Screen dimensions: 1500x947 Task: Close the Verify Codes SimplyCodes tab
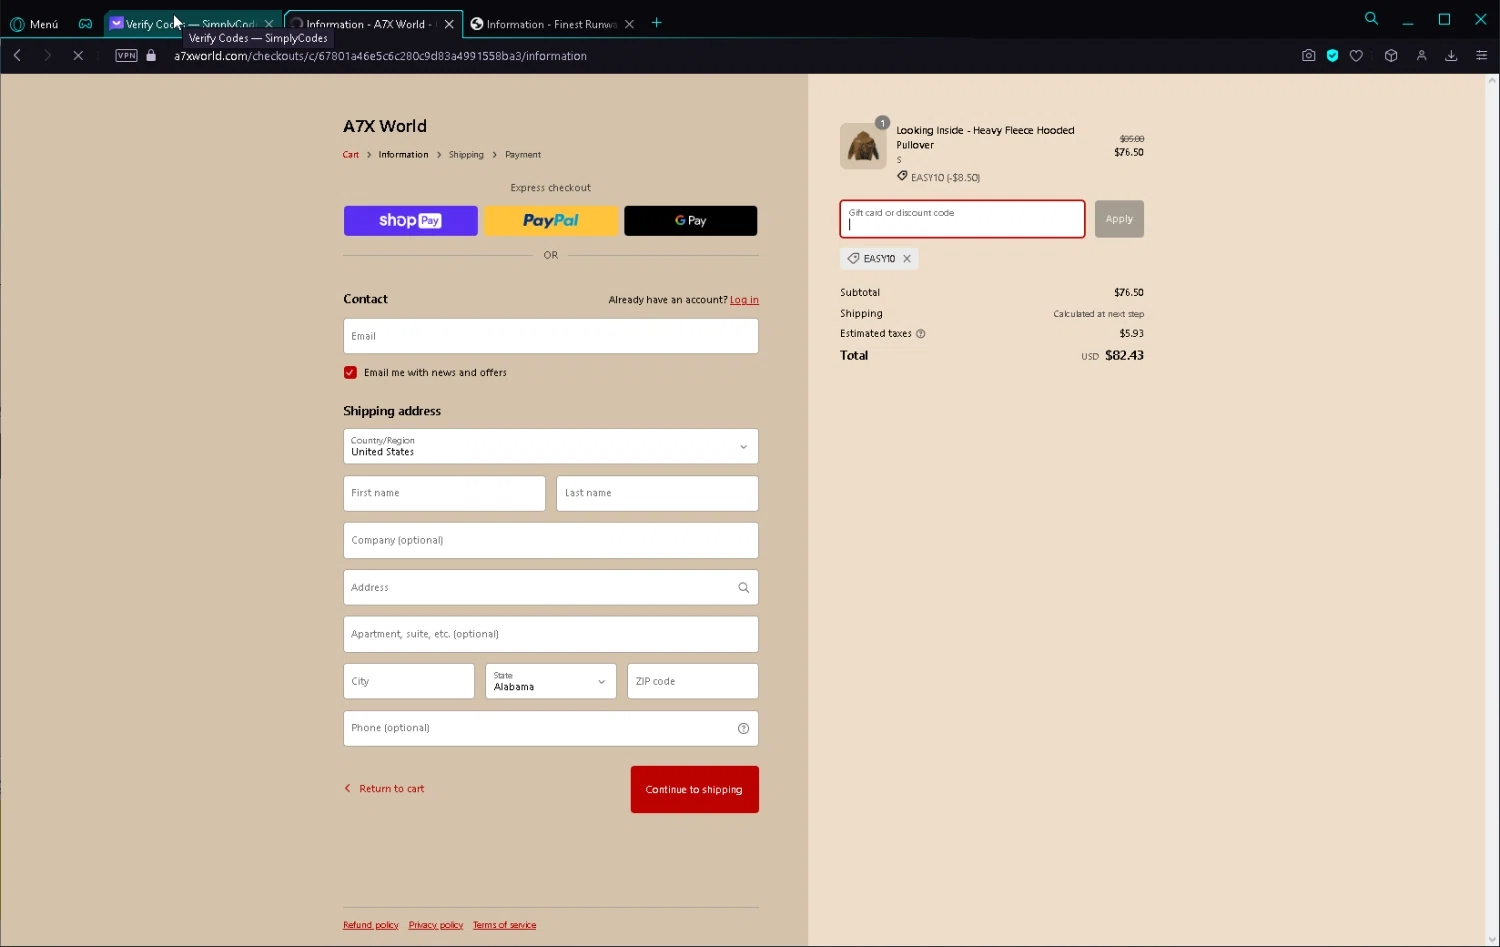[x=269, y=24]
